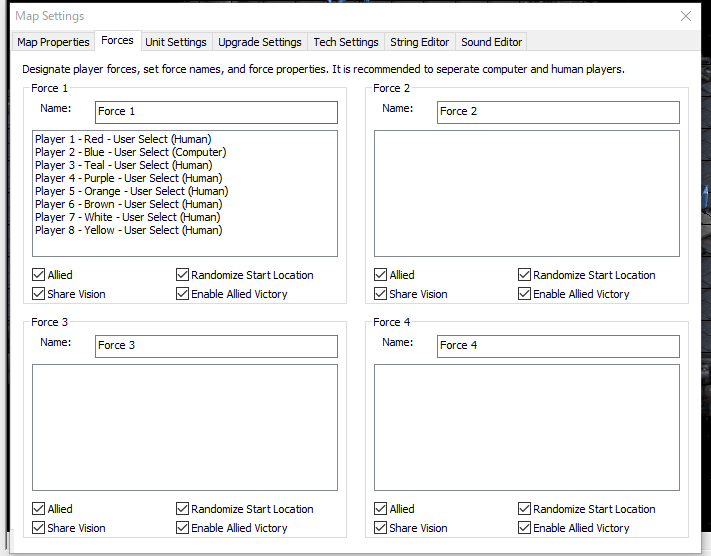Toggle Allied checkbox for Force 4

[380, 509]
